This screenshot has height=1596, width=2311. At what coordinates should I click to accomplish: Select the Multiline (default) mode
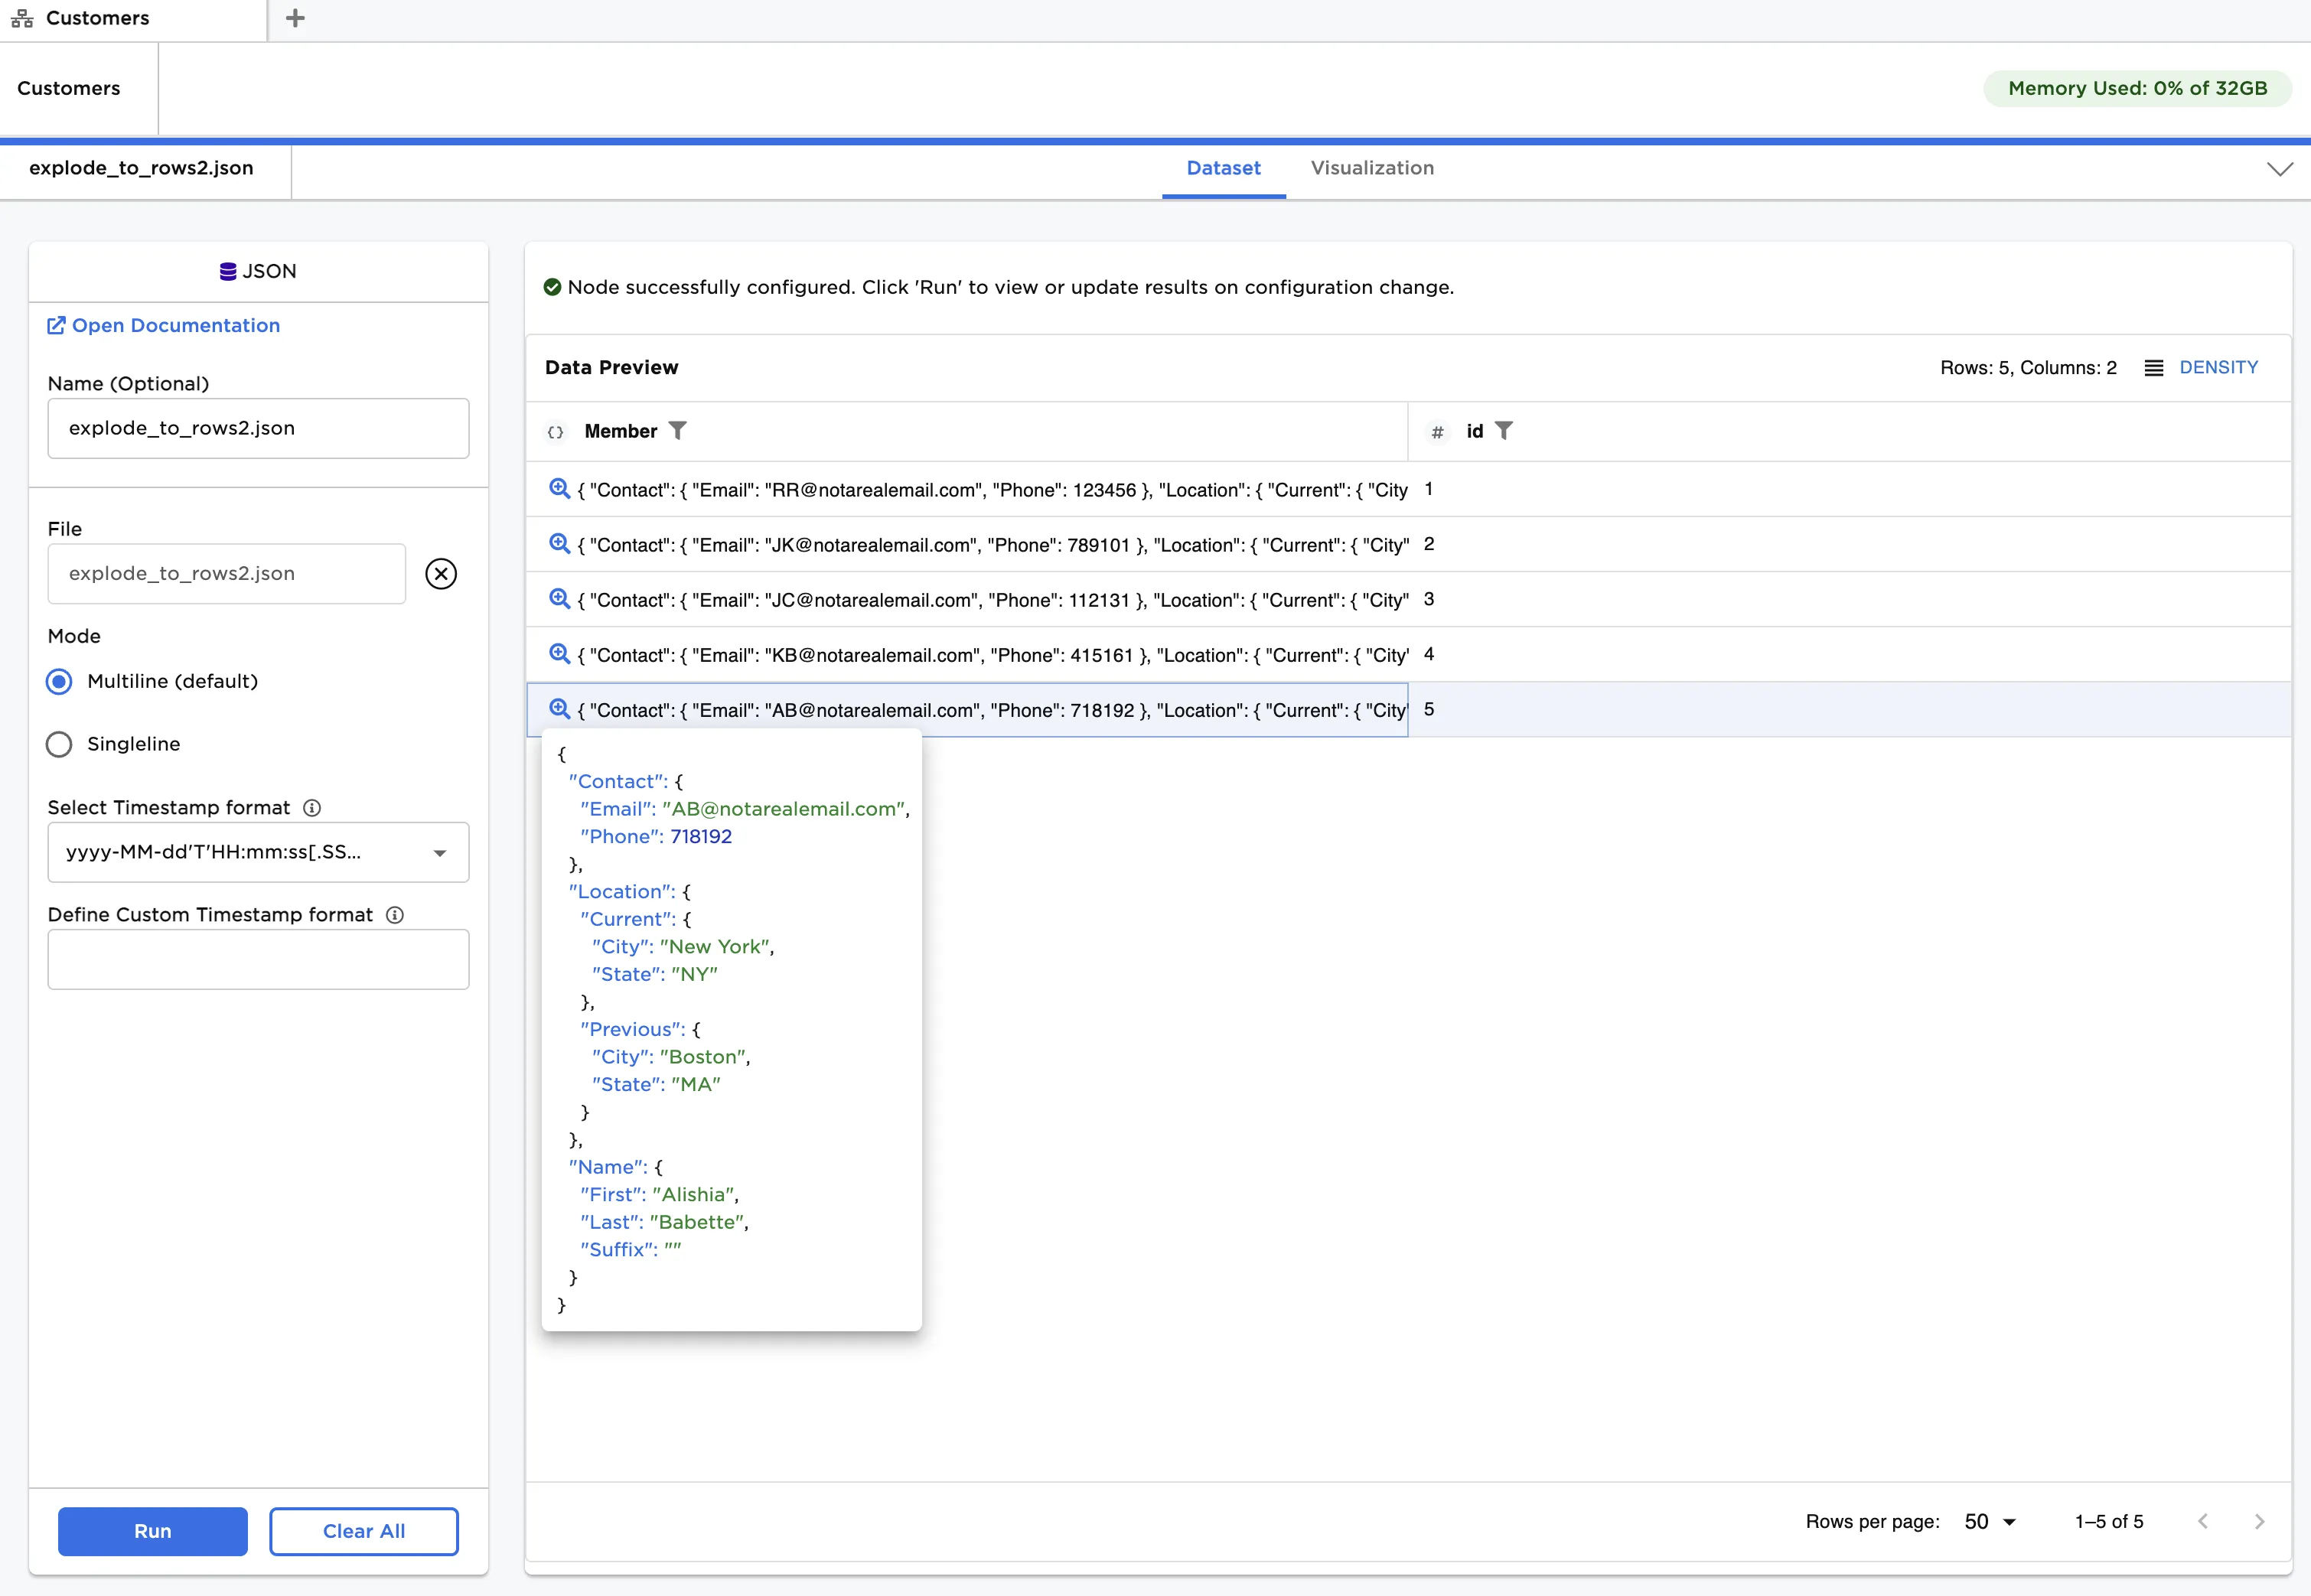[60, 681]
